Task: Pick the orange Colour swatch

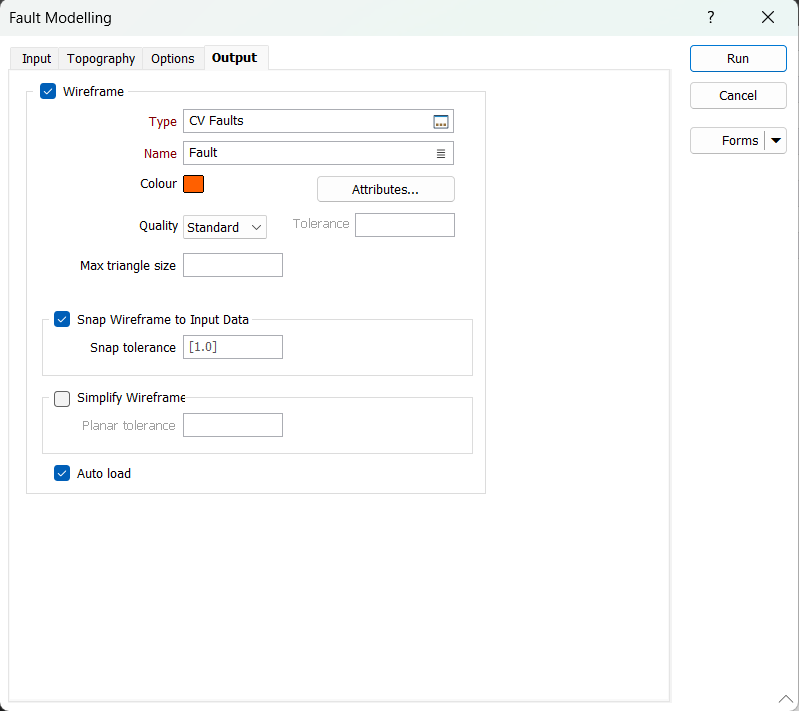Action: click(x=194, y=184)
